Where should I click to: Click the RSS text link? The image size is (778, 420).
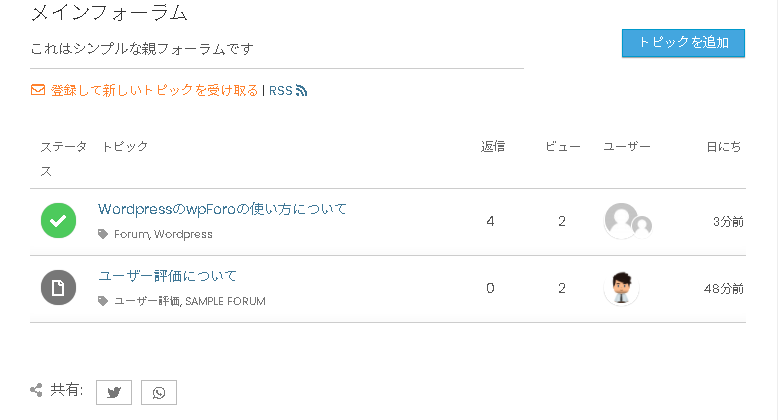(x=280, y=91)
